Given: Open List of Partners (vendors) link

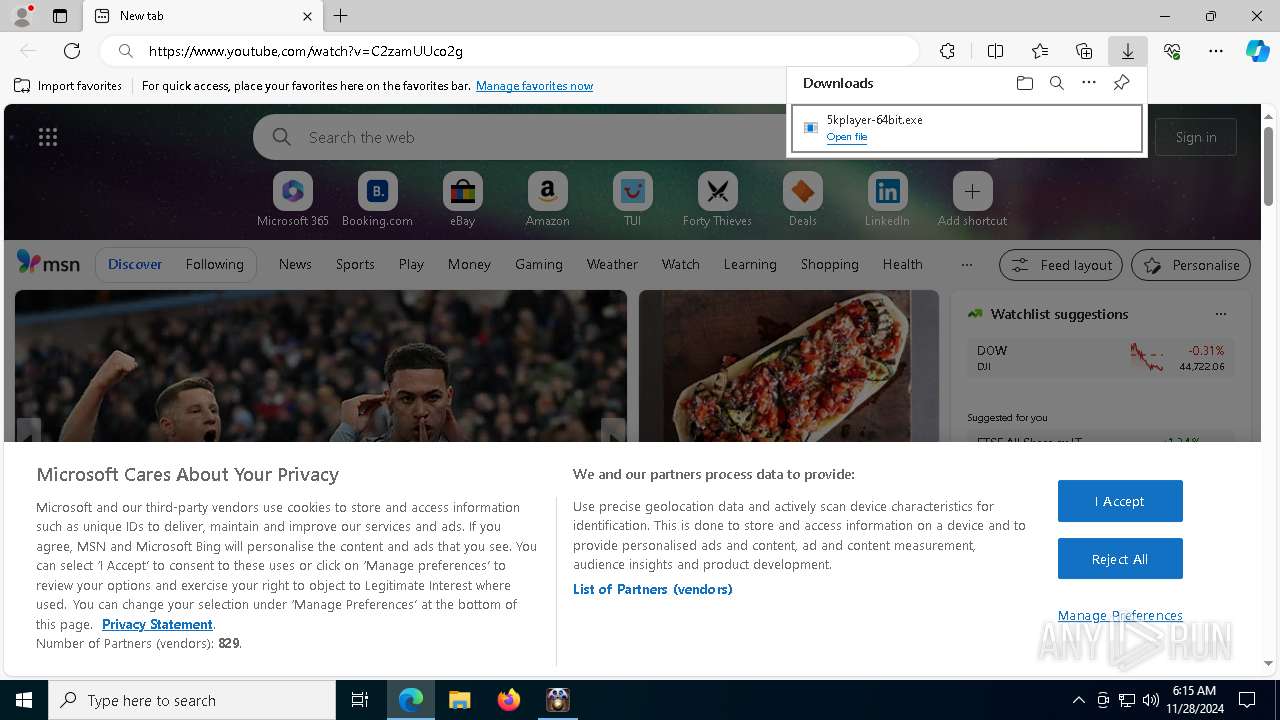Looking at the screenshot, I should tap(653, 589).
